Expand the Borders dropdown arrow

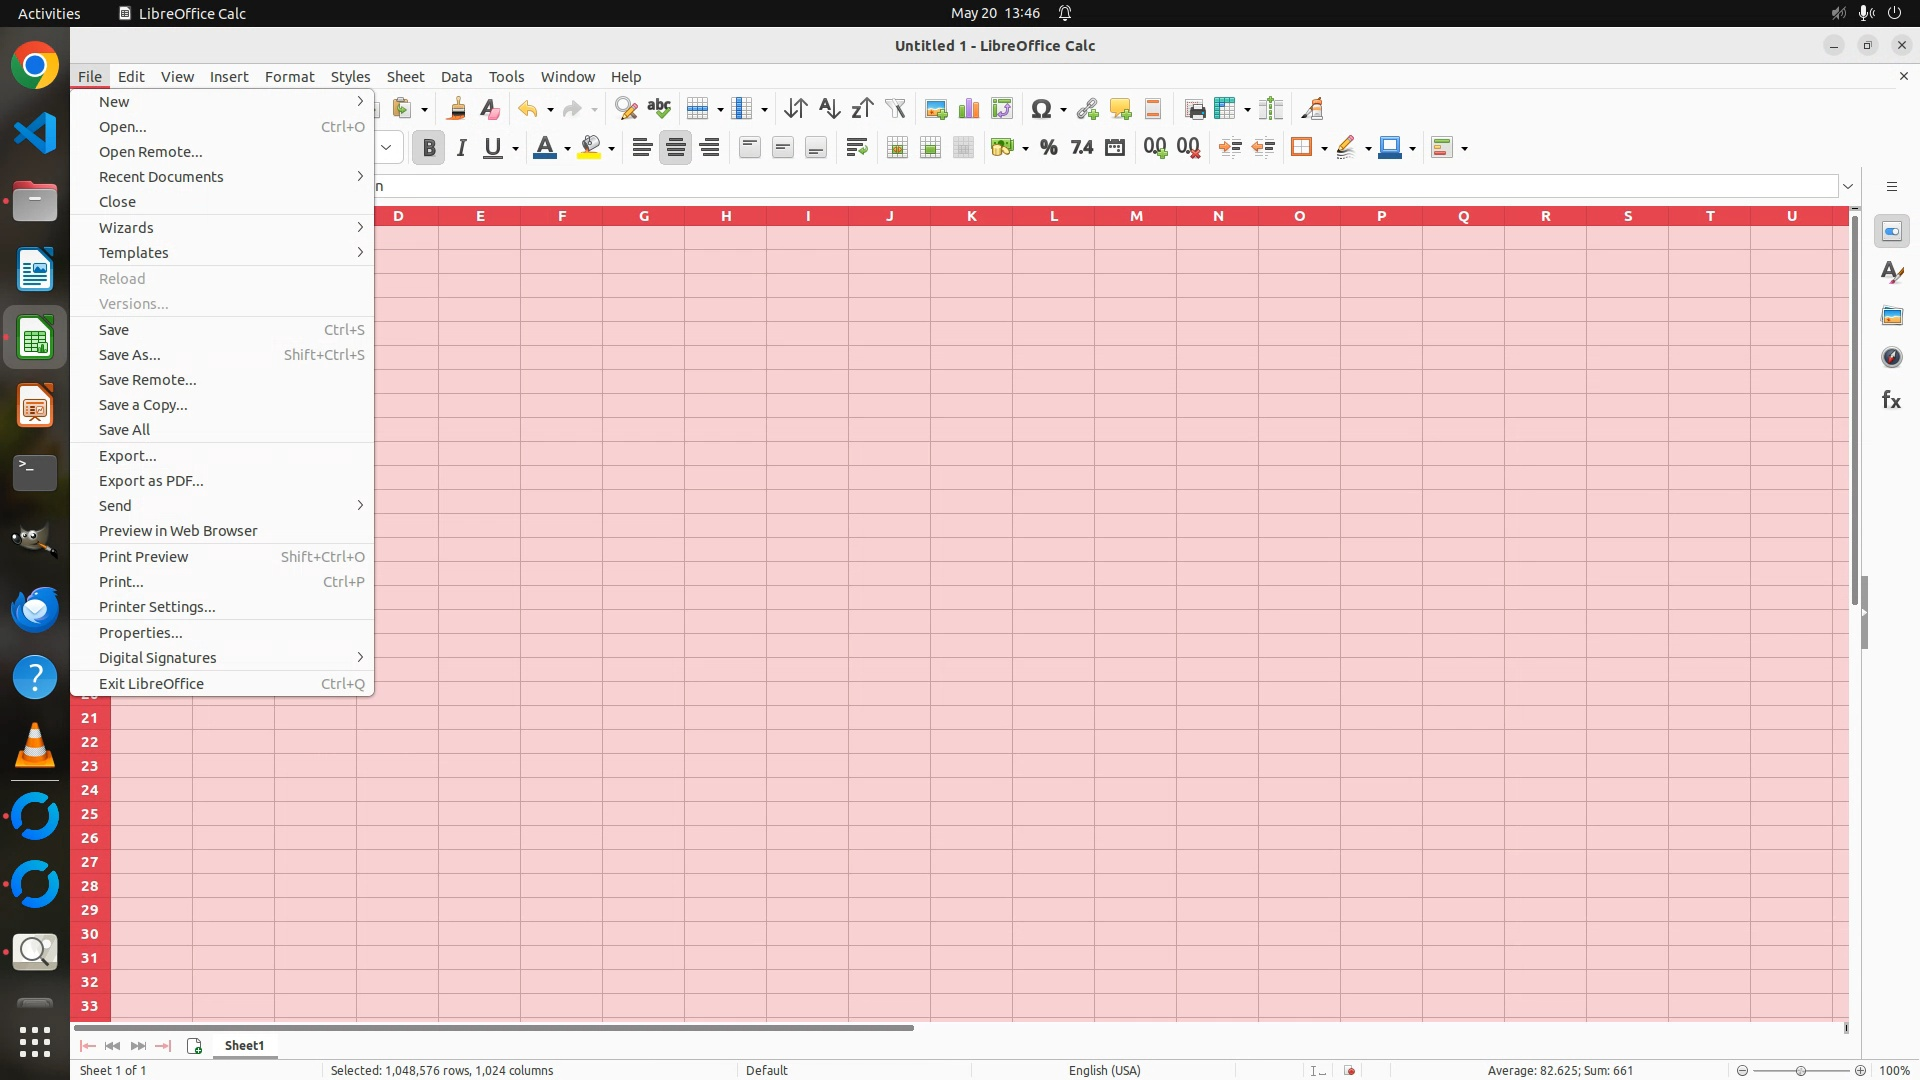1324,149
